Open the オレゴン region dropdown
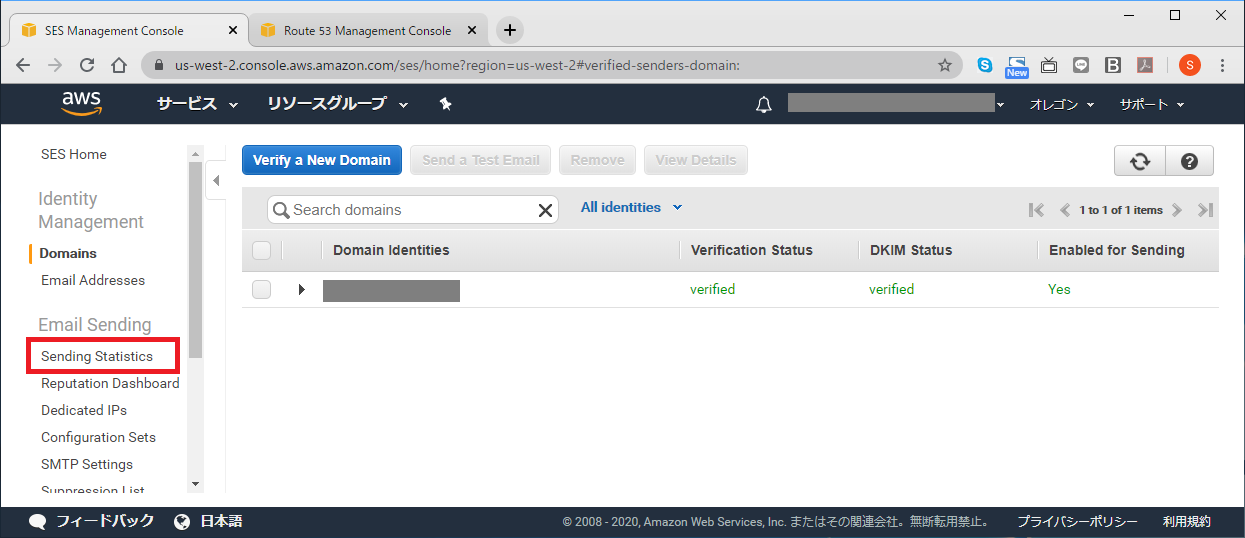Image resolution: width=1245 pixels, height=538 pixels. tap(1062, 105)
